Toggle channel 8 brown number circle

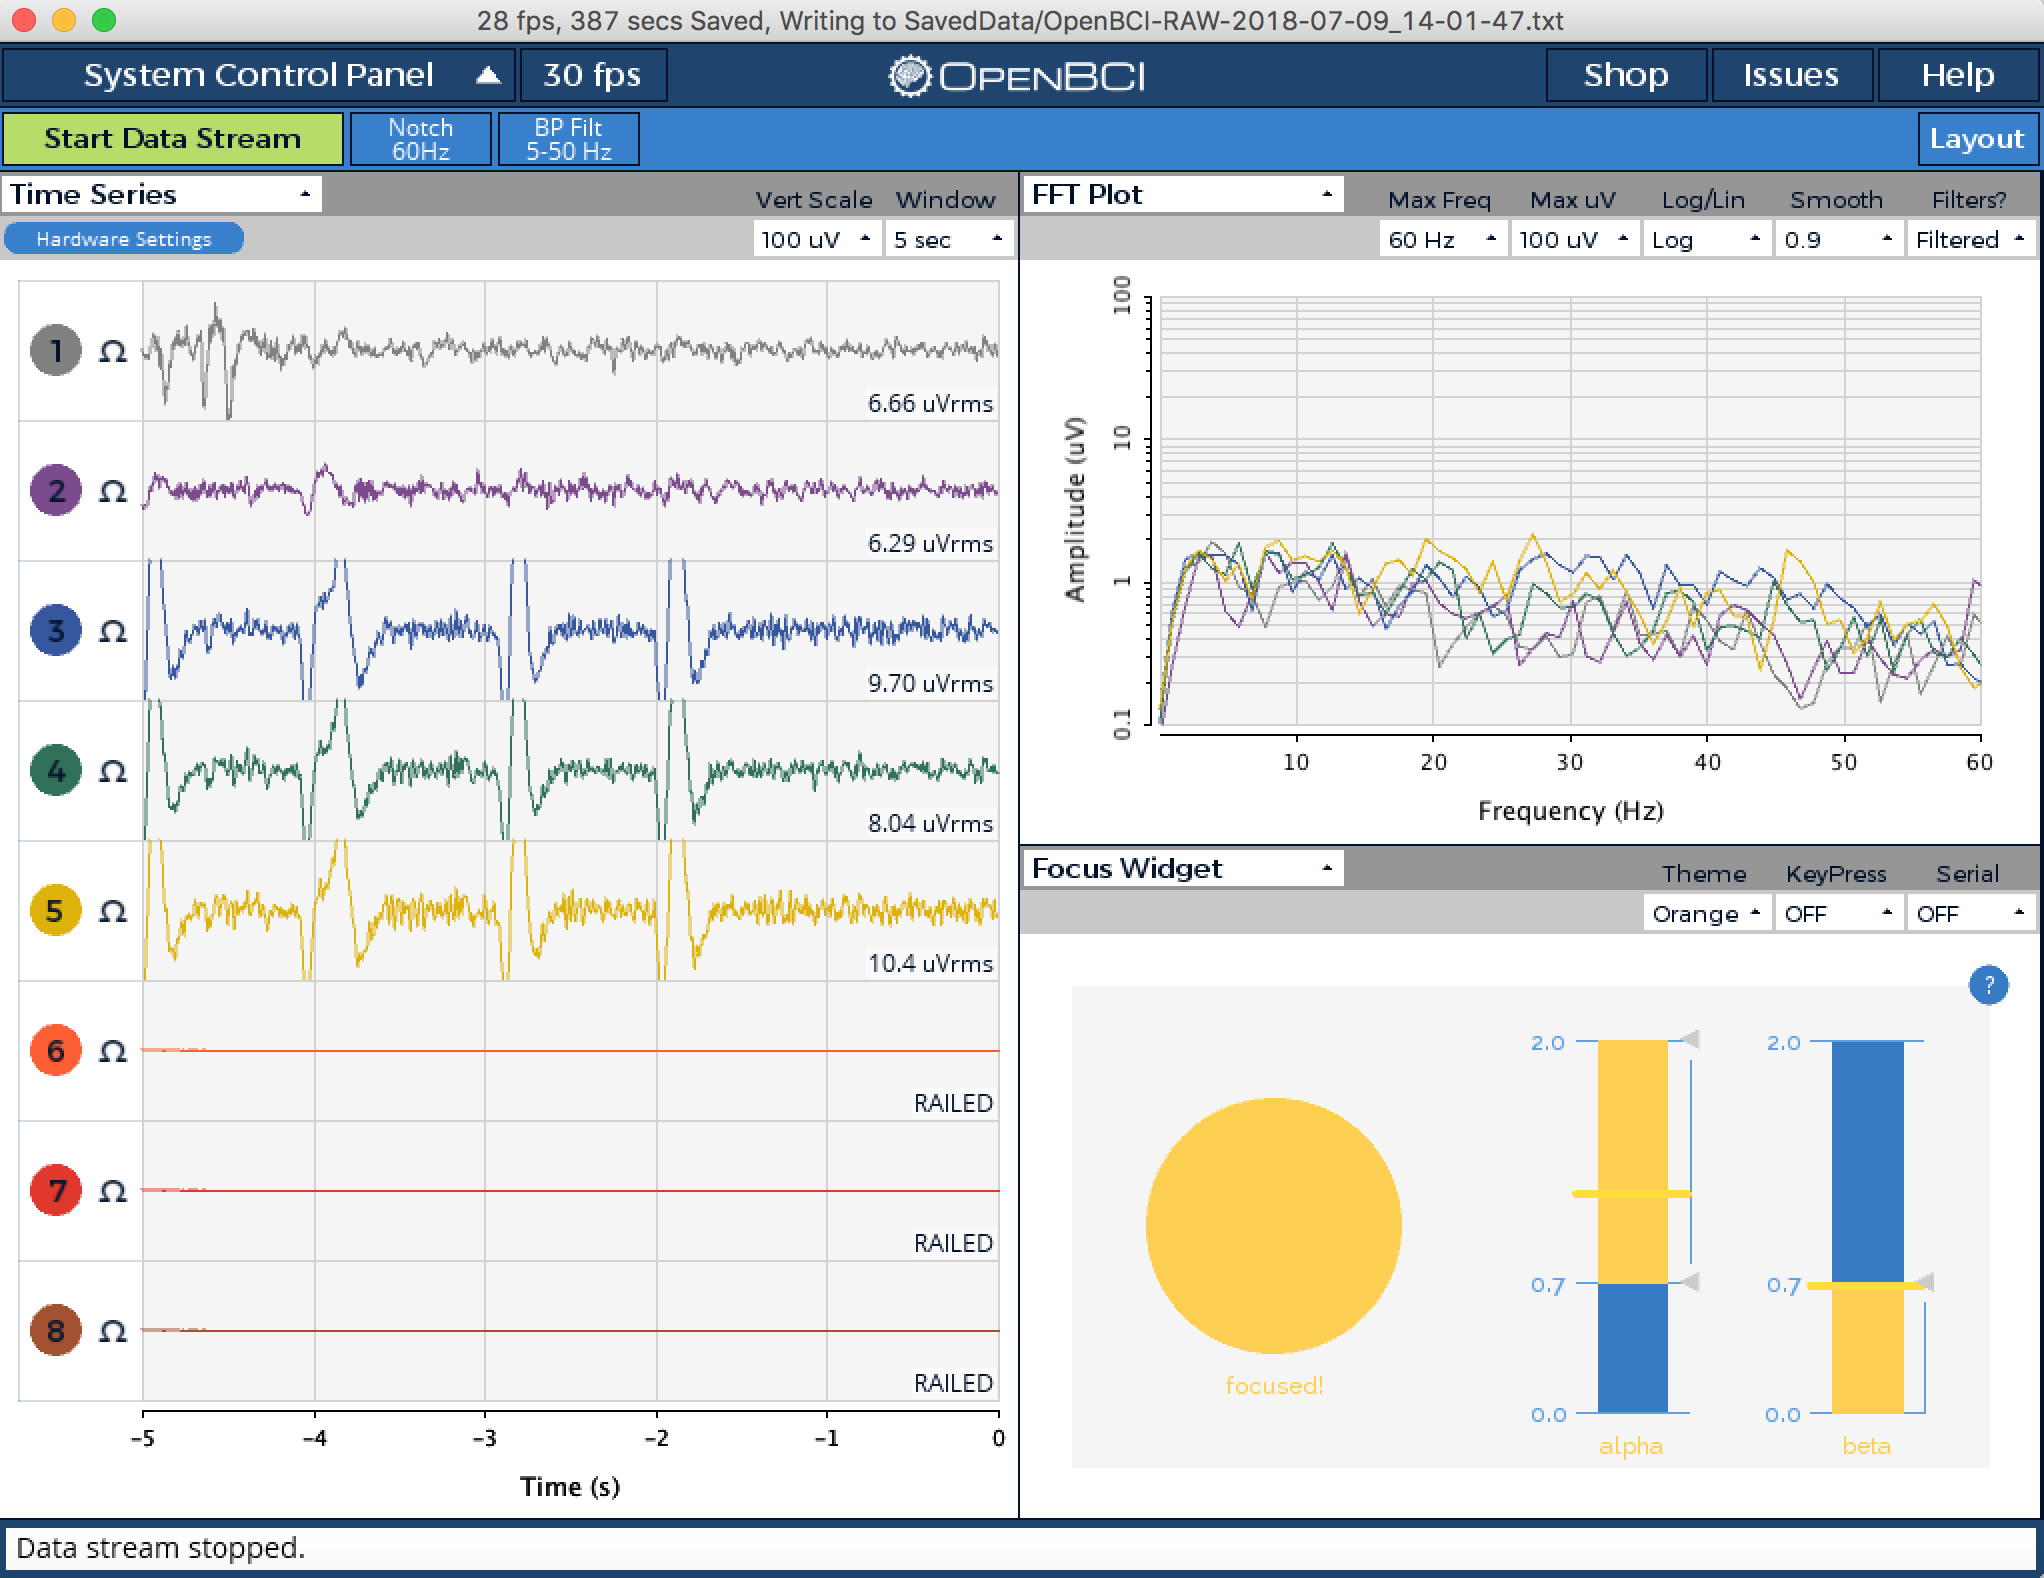[56, 1330]
